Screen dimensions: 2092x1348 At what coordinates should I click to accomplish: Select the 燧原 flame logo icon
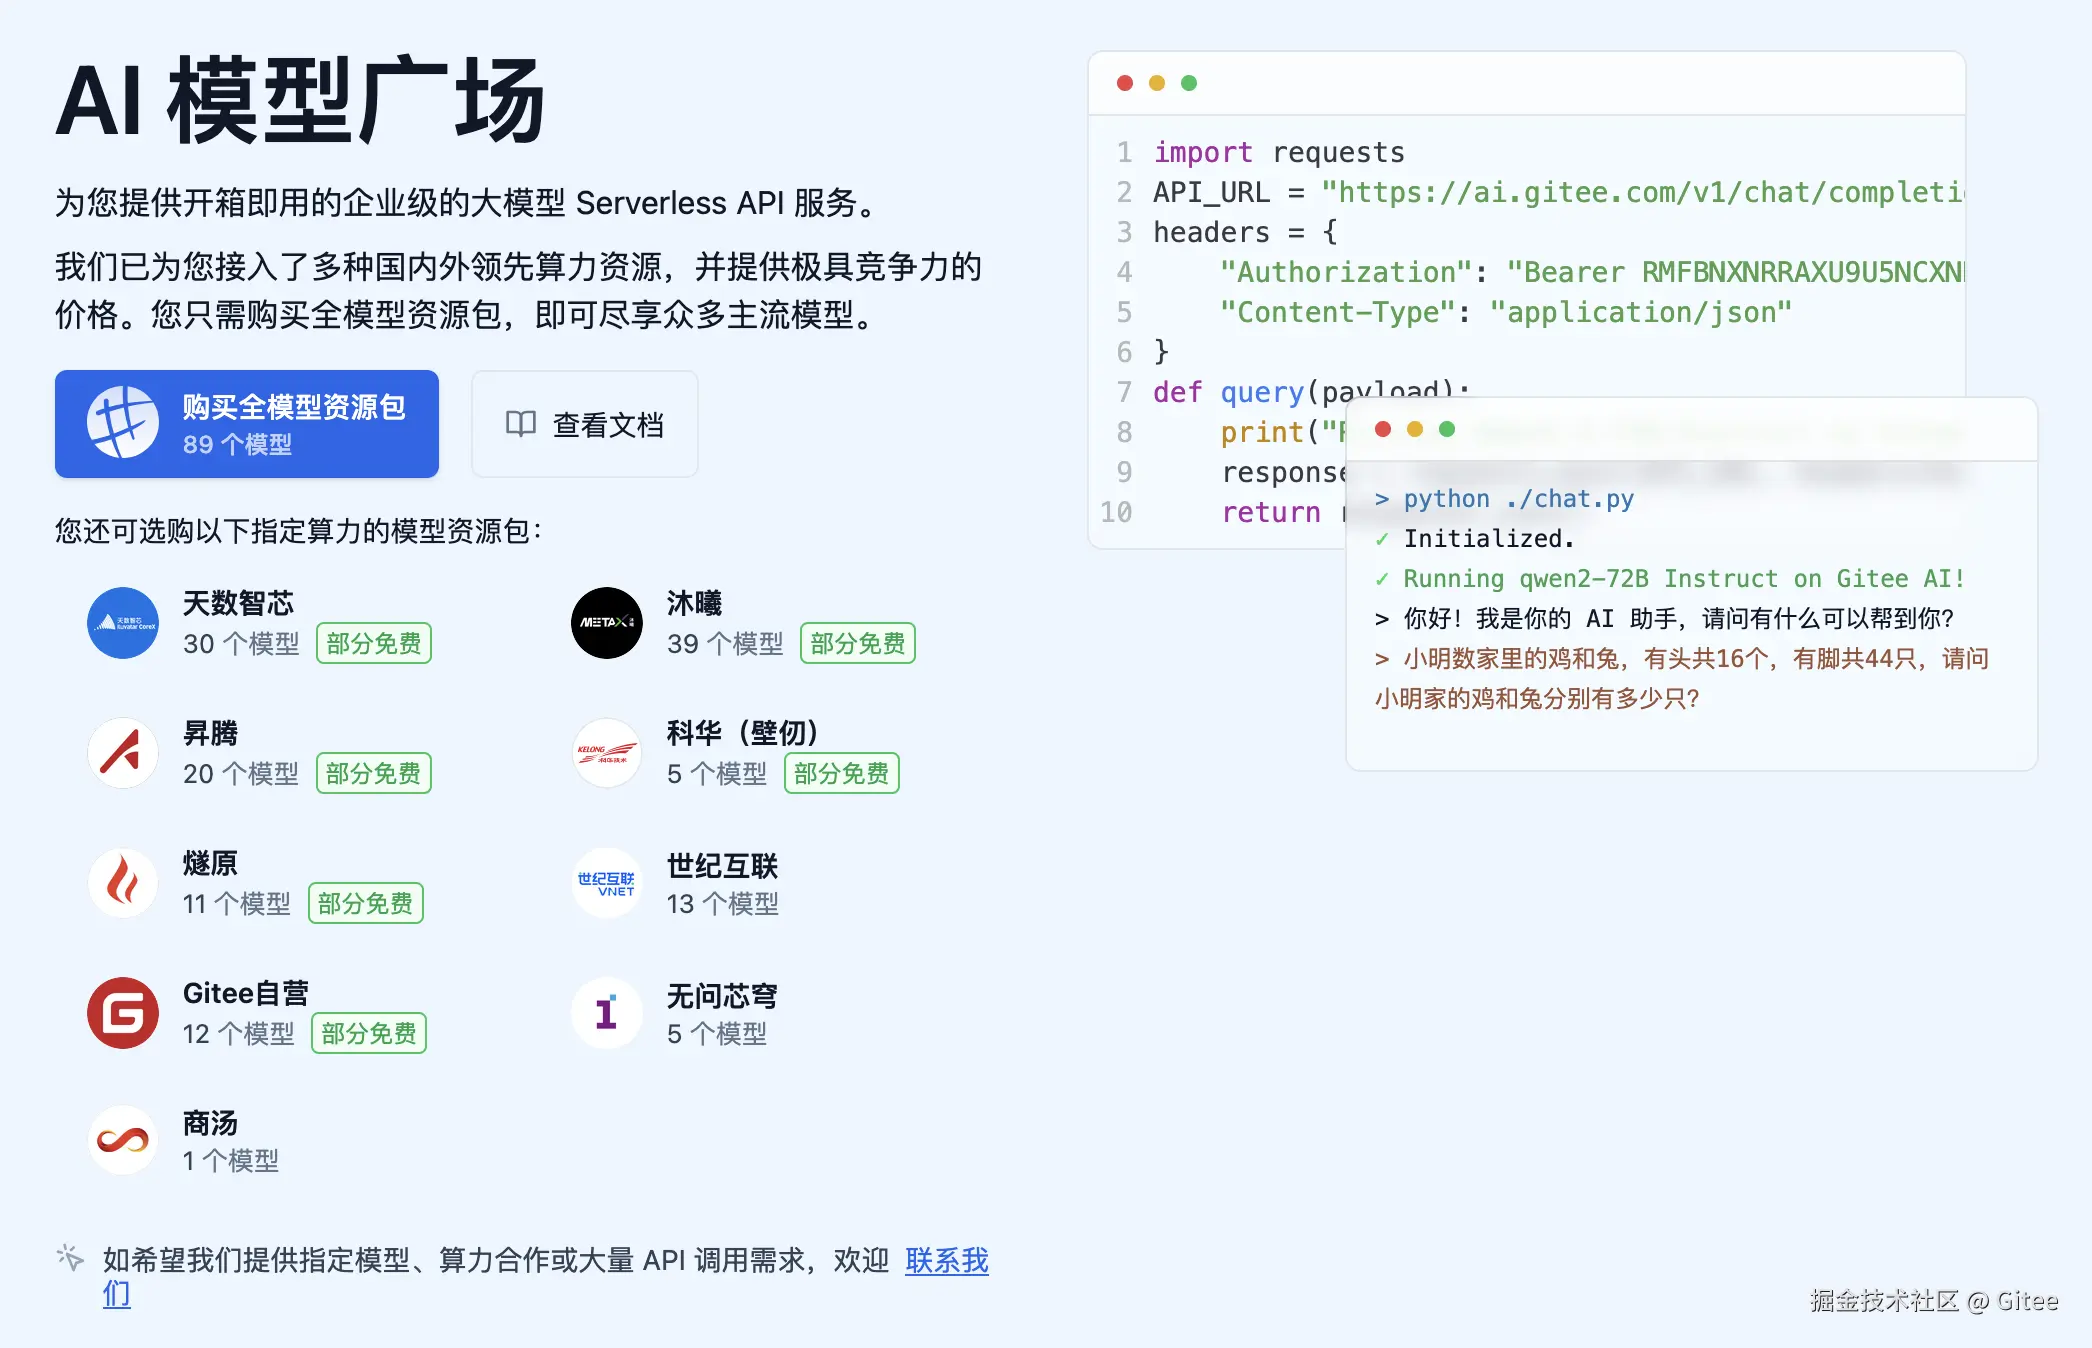[122, 883]
